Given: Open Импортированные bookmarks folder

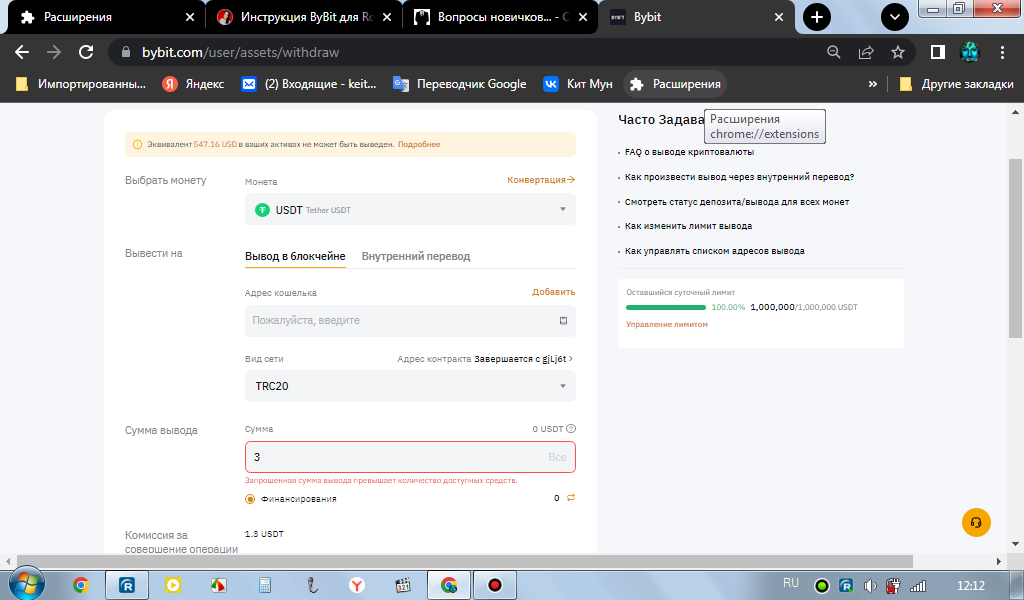Looking at the screenshot, I should pos(80,84).
